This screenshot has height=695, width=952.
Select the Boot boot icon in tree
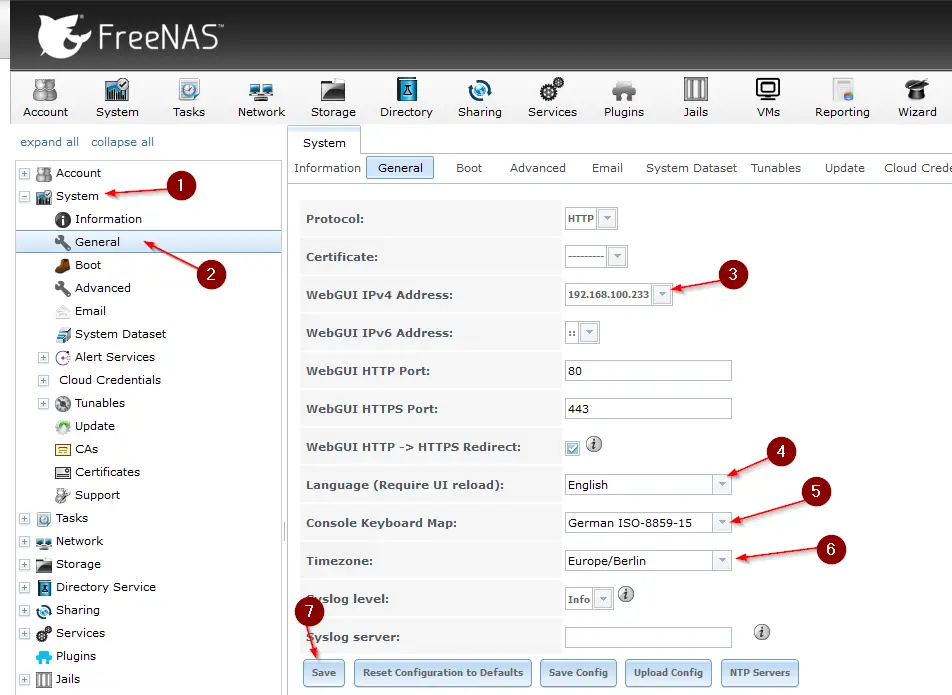point(63,265)
